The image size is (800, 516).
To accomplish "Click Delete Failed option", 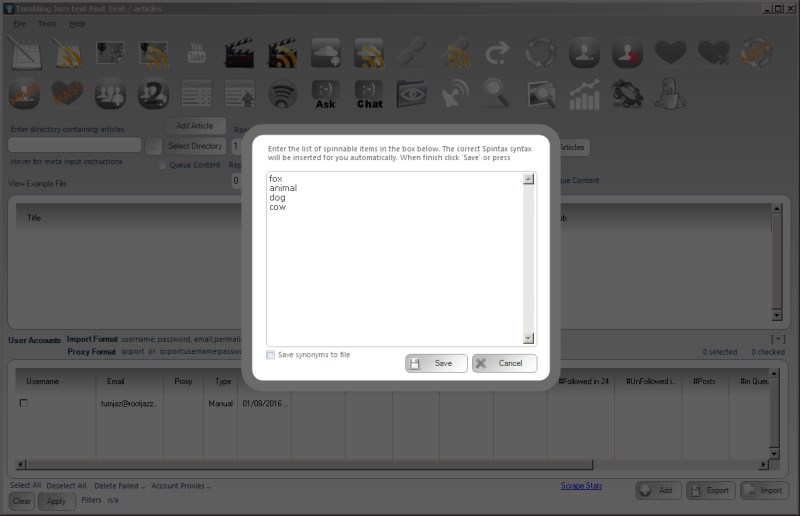I will tap(119, 486).
